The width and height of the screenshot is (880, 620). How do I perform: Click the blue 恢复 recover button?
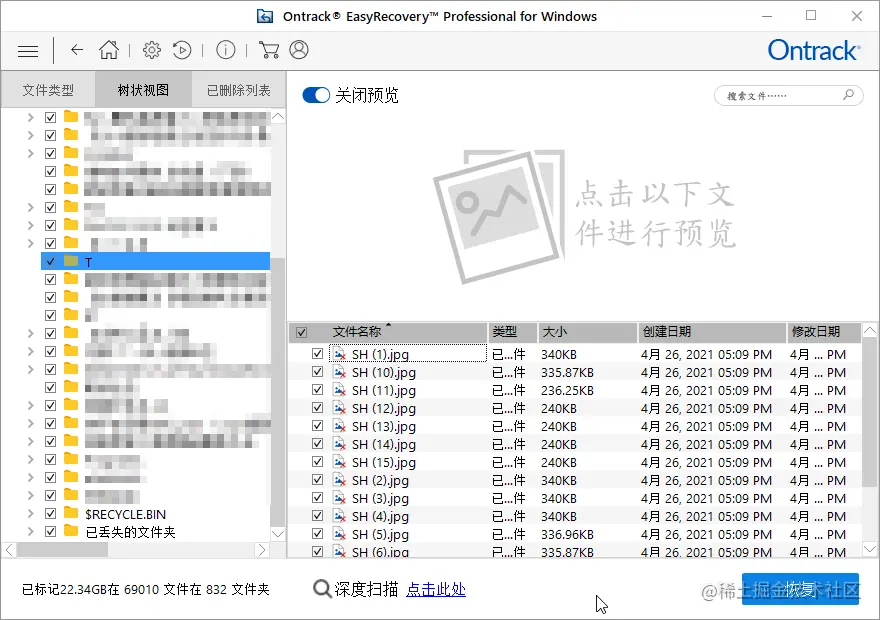point(800,589)
